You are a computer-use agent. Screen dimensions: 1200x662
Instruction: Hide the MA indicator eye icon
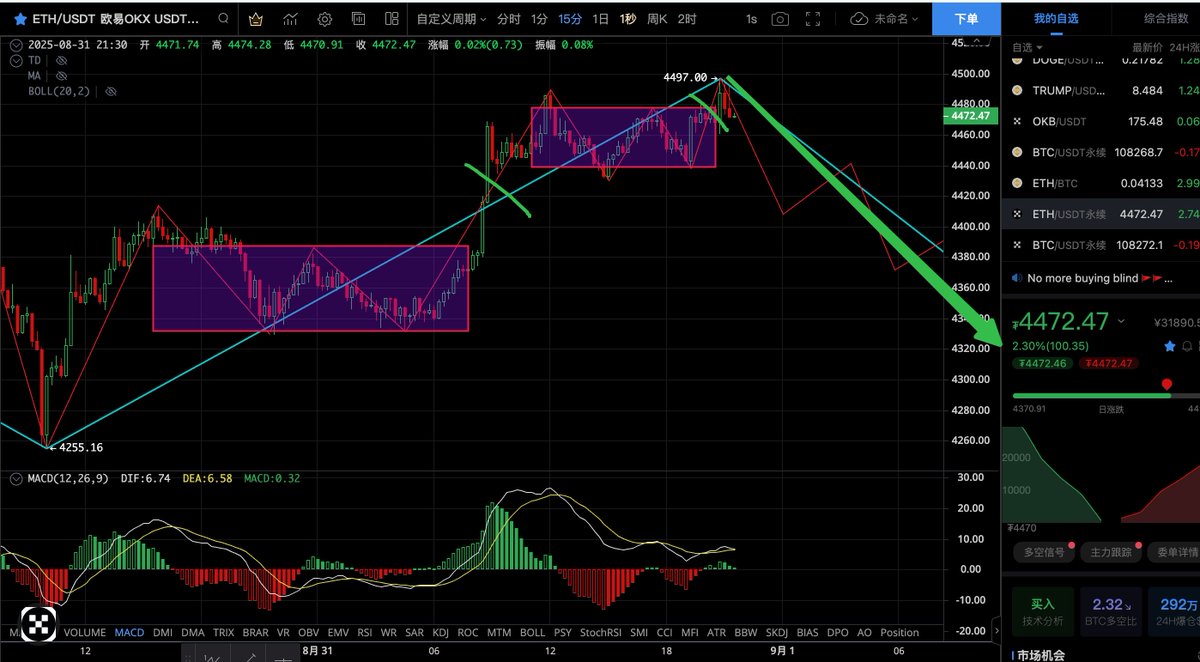click(x=61, y=75)
